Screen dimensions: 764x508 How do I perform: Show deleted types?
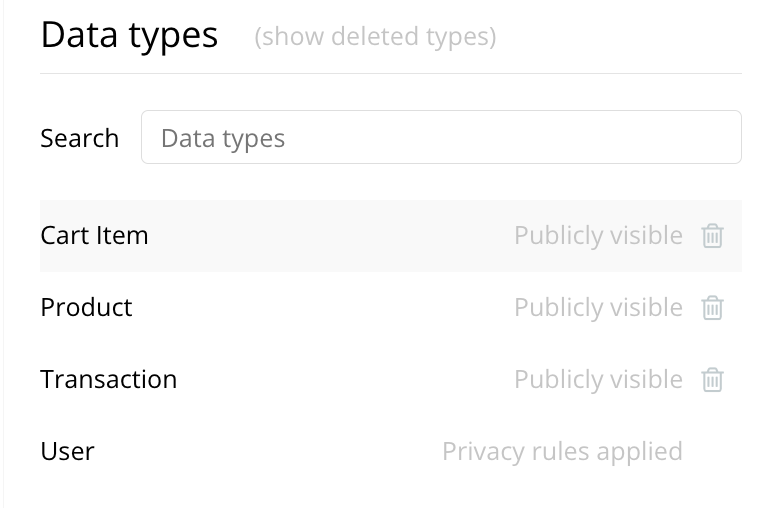(x=375, y=37)
